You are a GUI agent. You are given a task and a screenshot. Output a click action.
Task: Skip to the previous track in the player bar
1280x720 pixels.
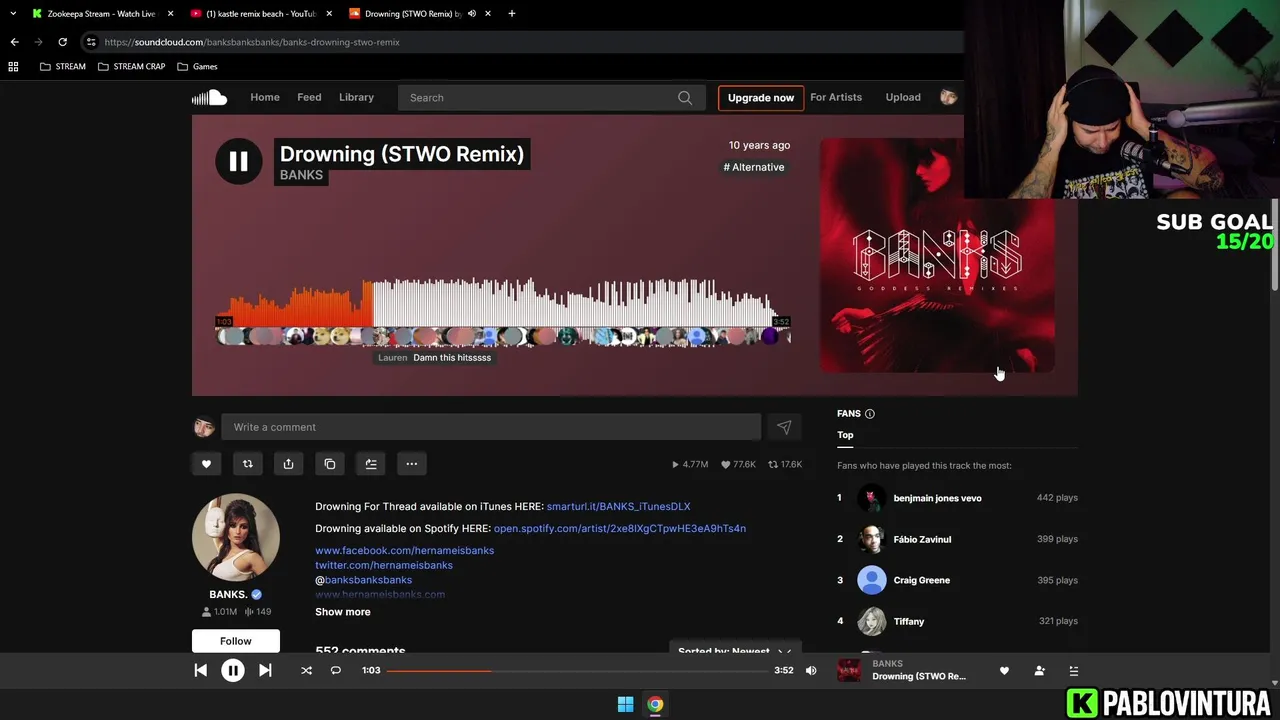pos(200,670)
